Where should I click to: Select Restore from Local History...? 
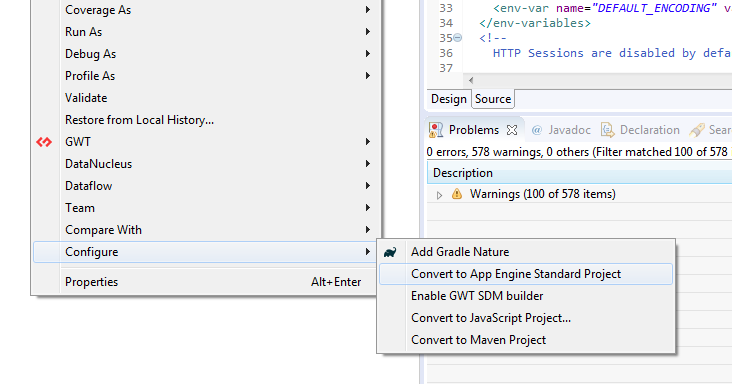pos(205,120)
